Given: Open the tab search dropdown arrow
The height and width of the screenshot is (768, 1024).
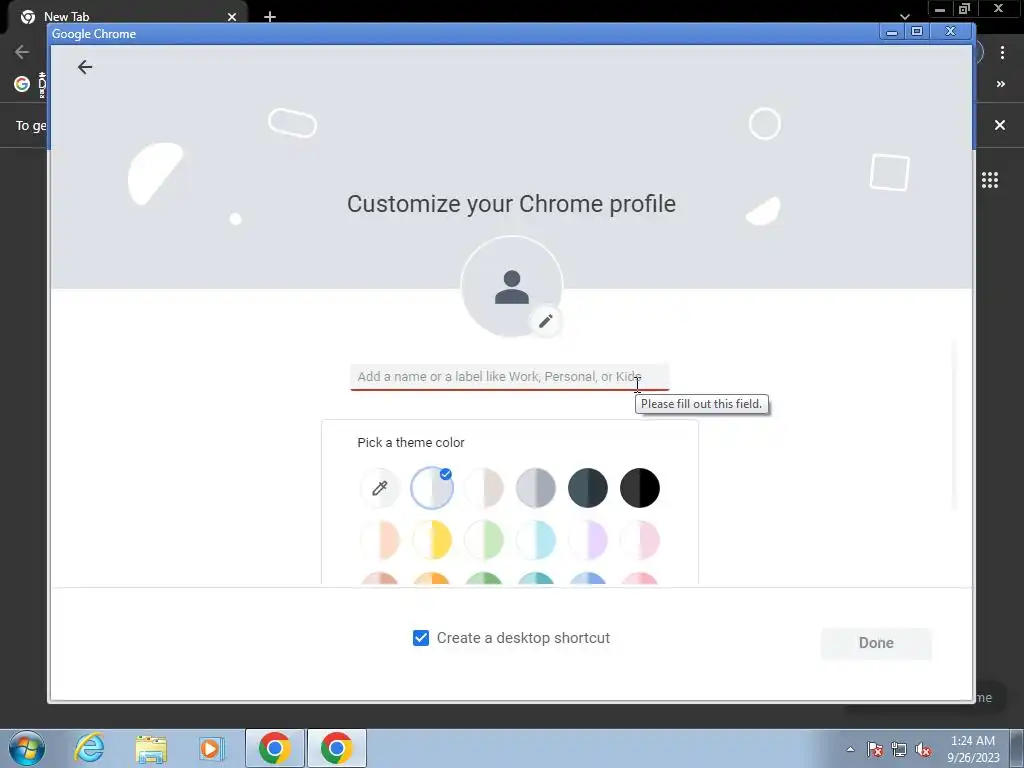Looking at the screenshot, I should tap(904, 16).
